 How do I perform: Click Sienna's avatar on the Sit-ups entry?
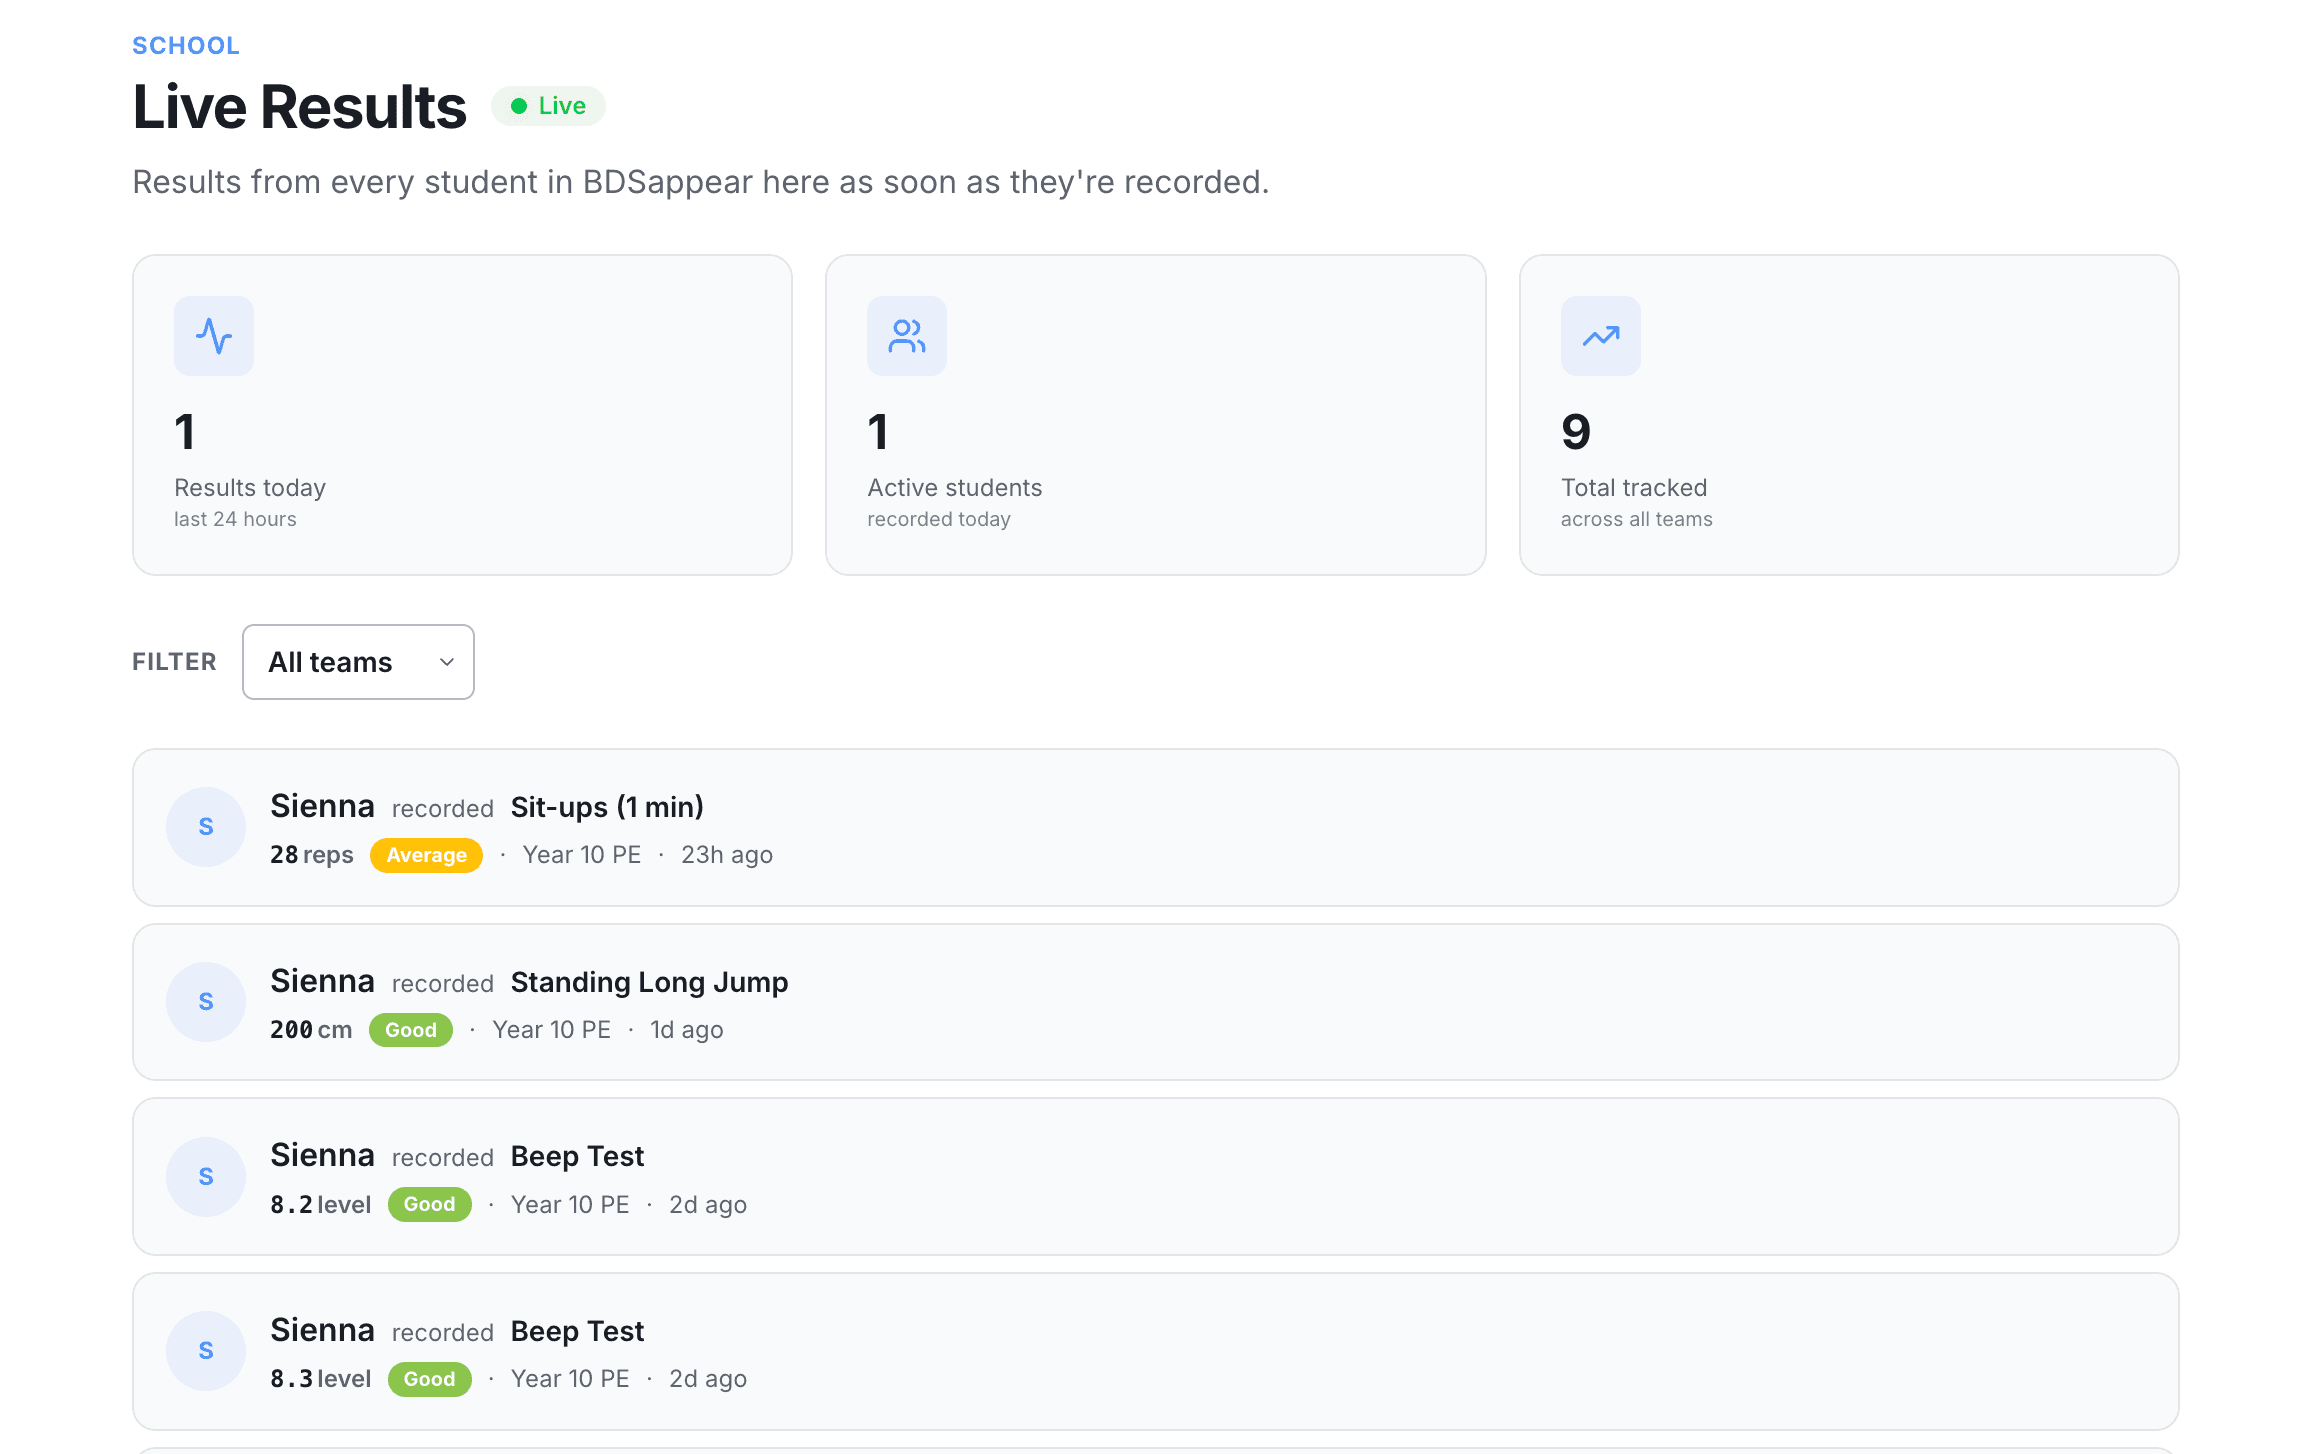coord(205,827)
